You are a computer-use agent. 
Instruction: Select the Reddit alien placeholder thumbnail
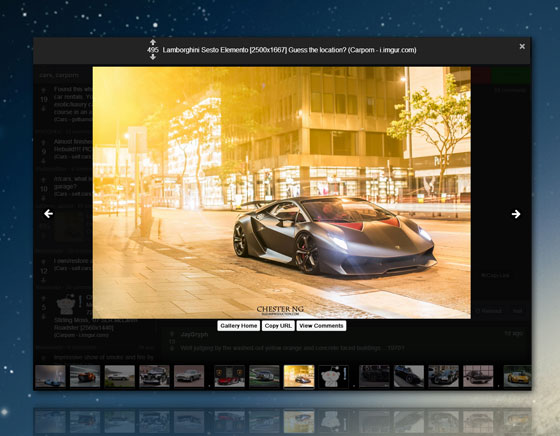point(333,376)
